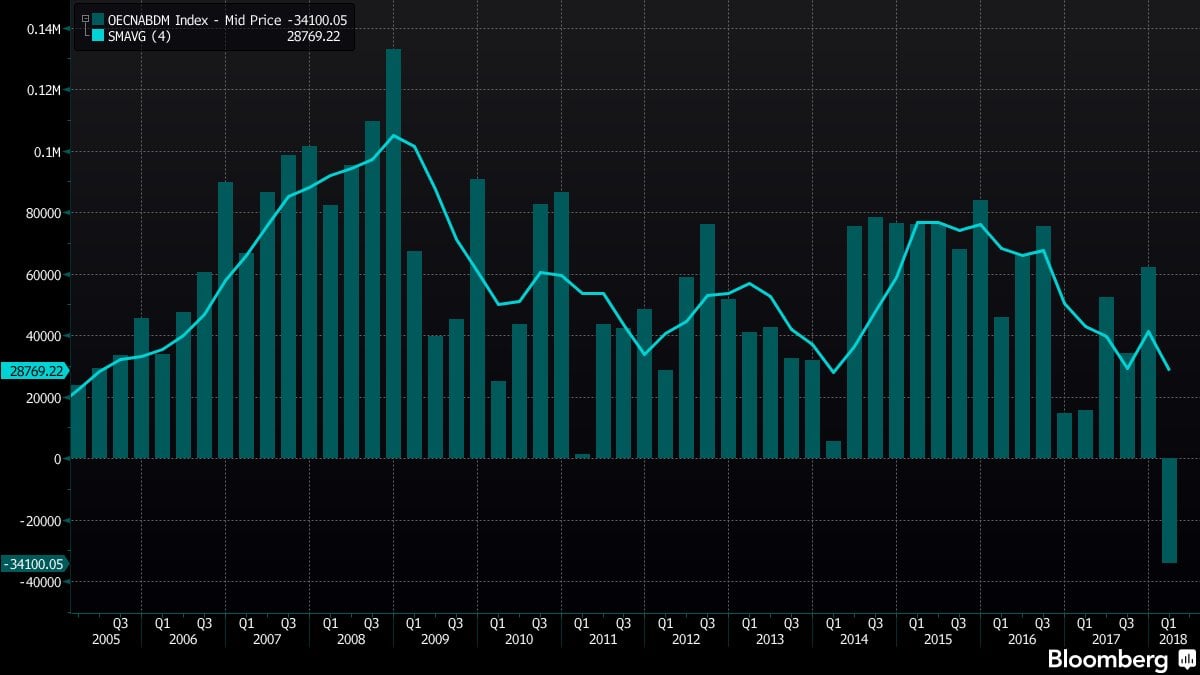
Task: Click the 0.14M y-axis tick label
Action: tap(44, 28)
